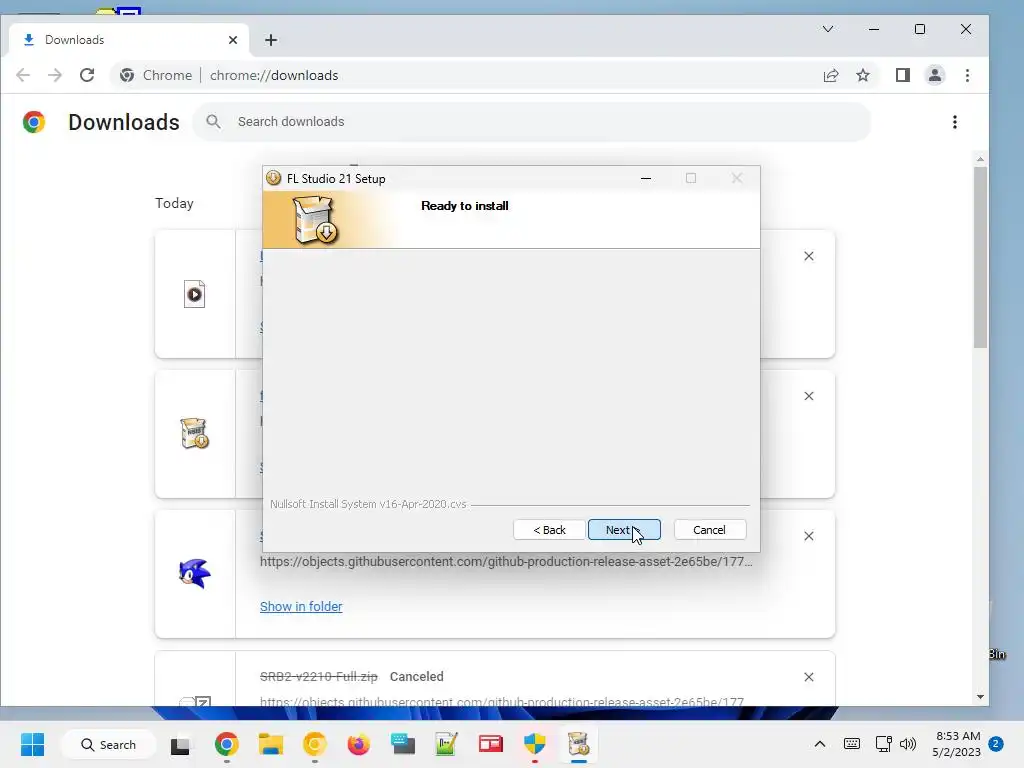Minimize the FL Studio 21 Setup dialog
The height and width of the screenshot is (768, 1024).
coord(646,178)
